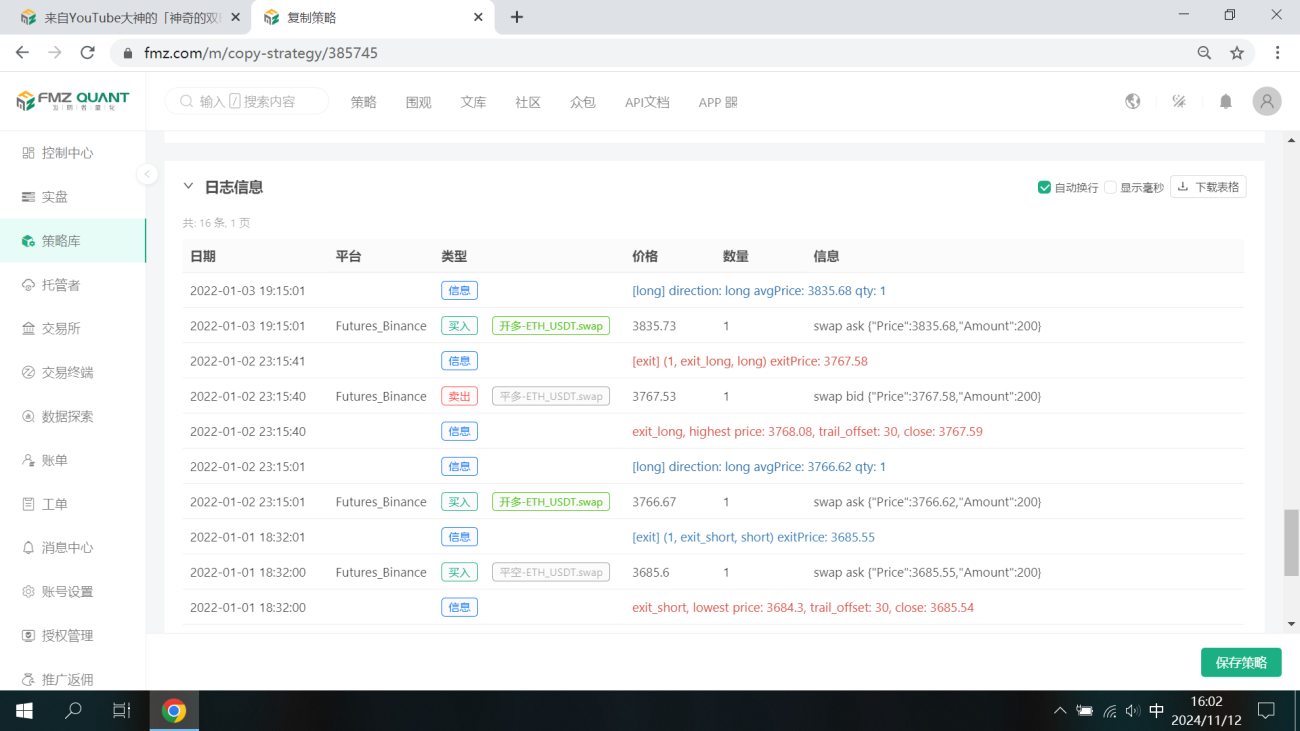Open the Windows notification center
Screen dimensions: 1300x731
(x=1266, y=711)
